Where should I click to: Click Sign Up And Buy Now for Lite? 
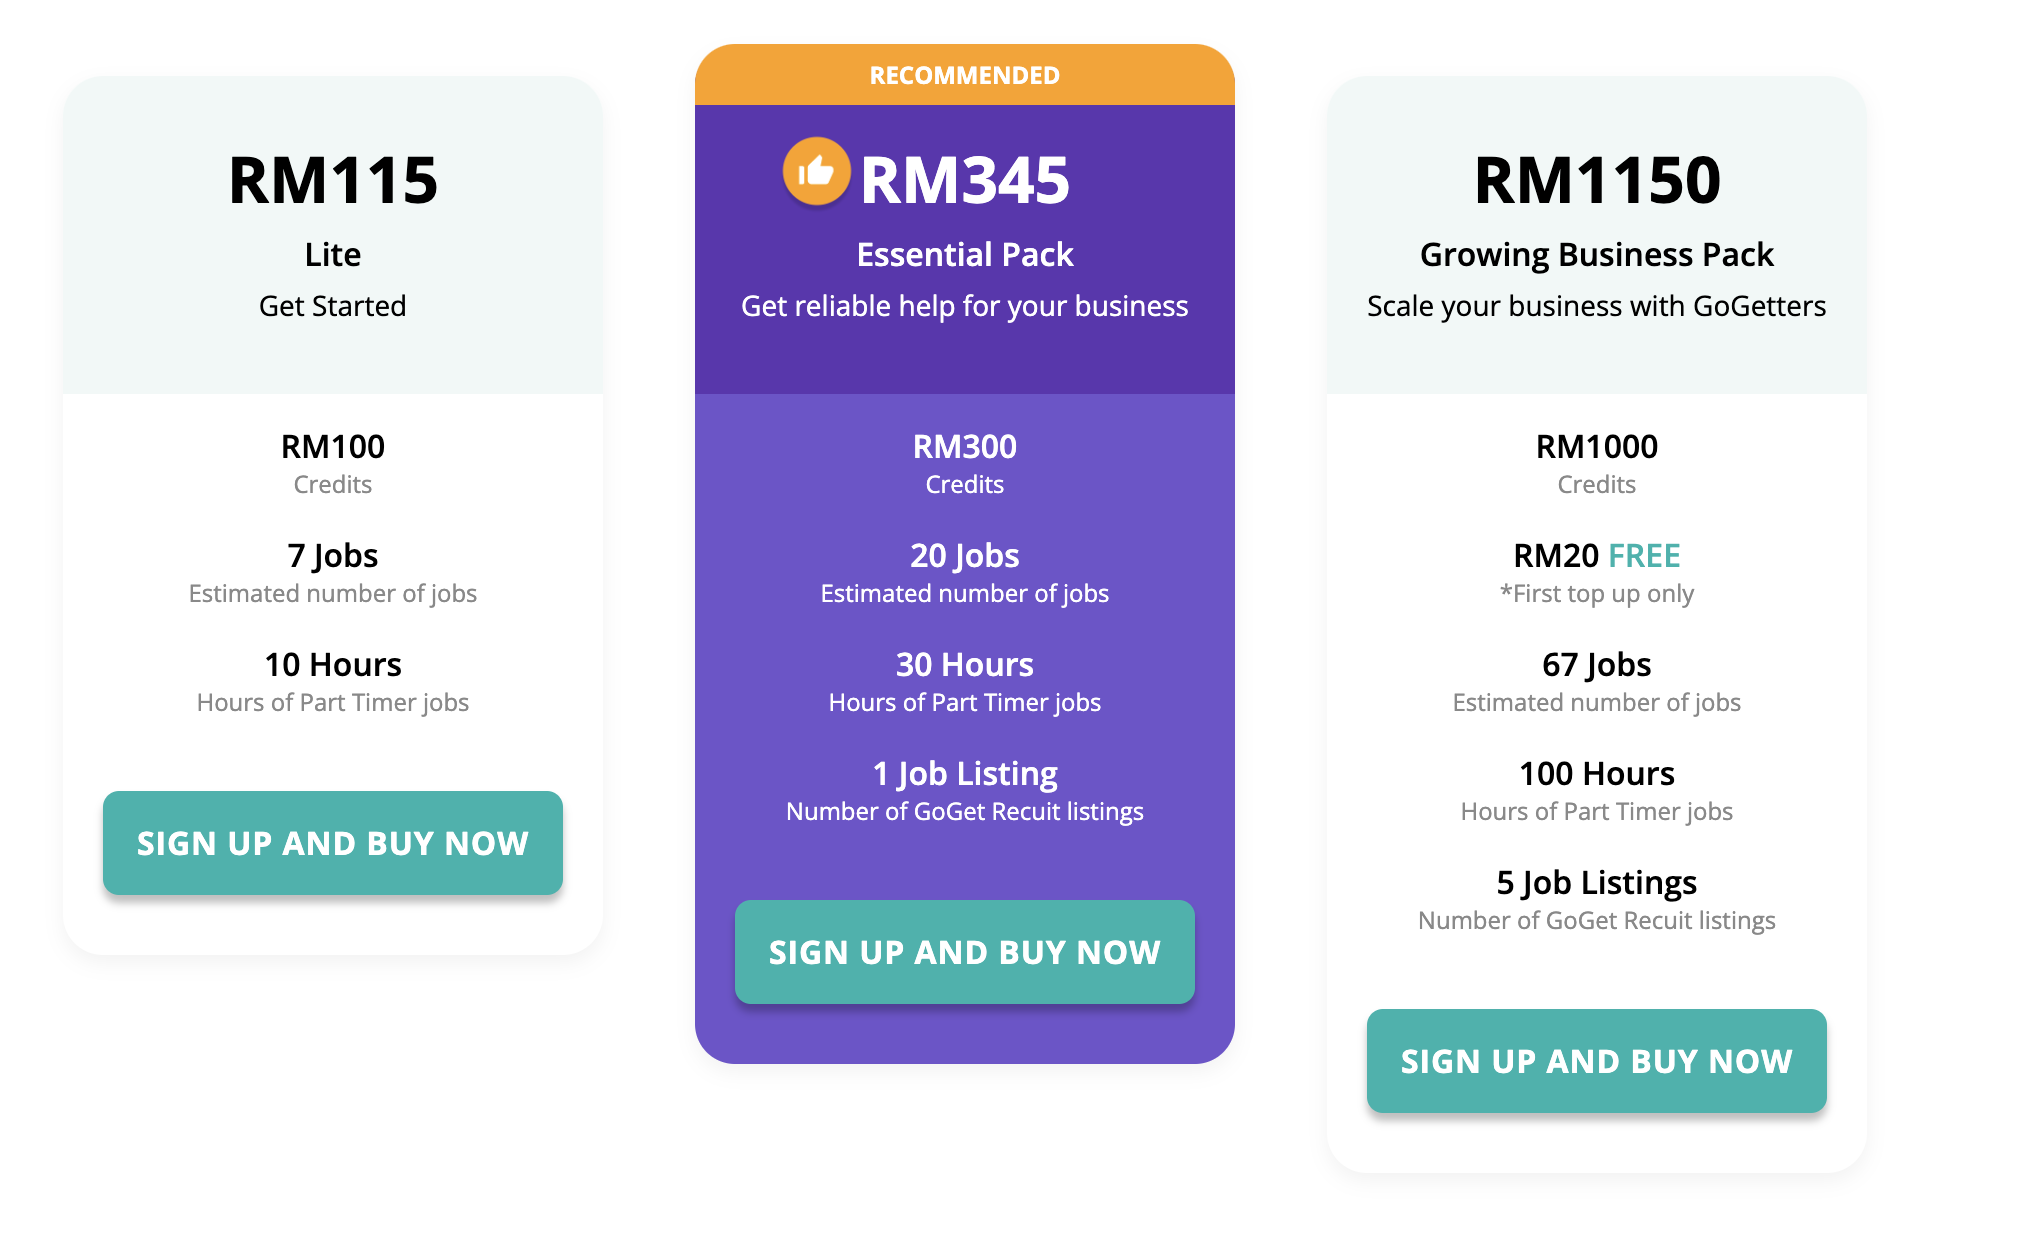tap(332, 843)
